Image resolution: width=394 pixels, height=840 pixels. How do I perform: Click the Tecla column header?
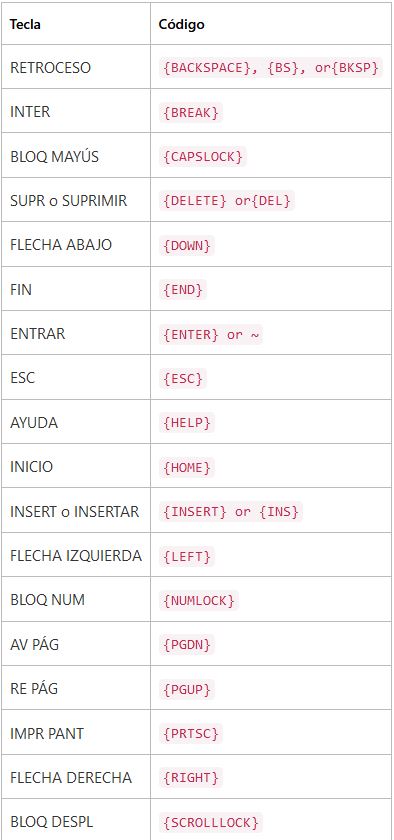point(25,25)
